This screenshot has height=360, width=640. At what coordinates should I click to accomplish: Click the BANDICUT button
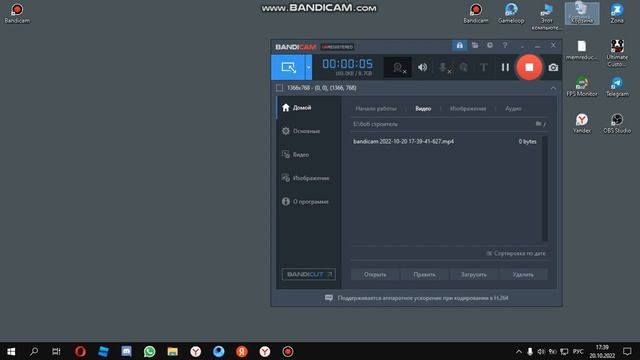309,274
